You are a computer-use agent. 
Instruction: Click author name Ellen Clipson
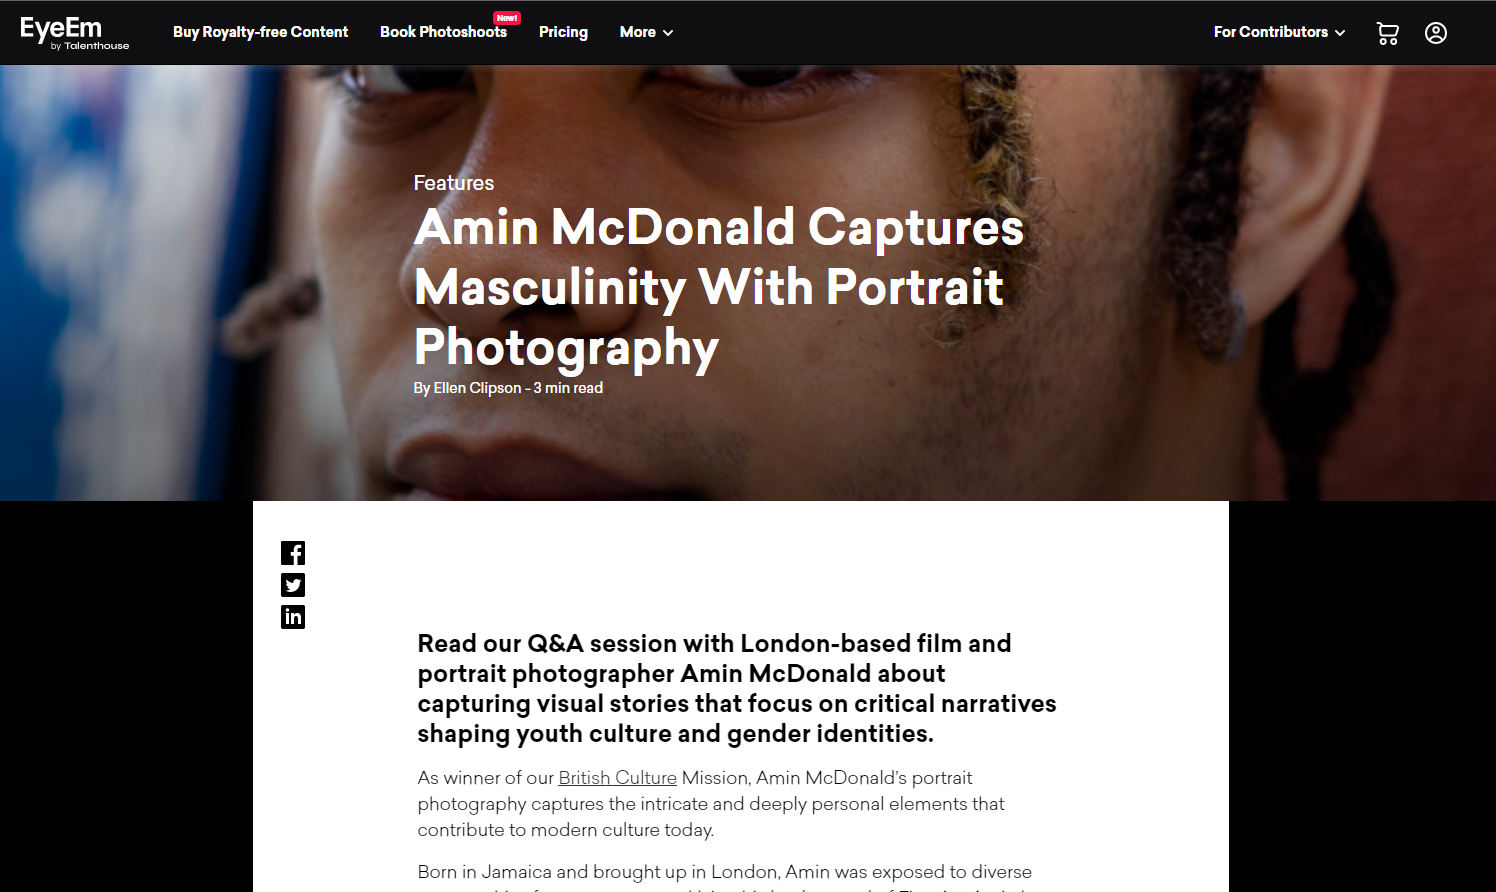click(477, 388)
